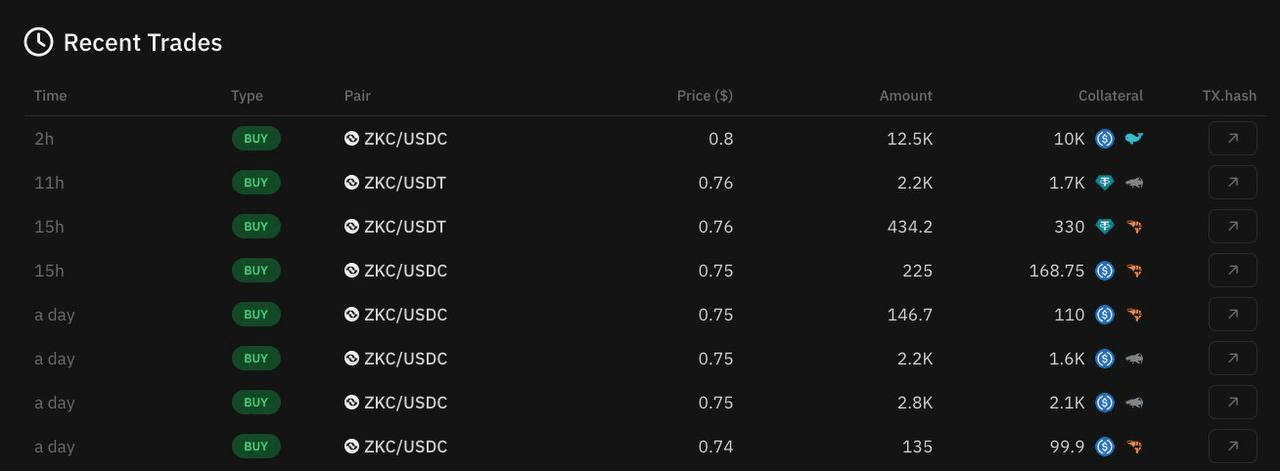Click the BUY badge in the 11h row
This screenshot has height=471, width=1280.
coord(256,182)
